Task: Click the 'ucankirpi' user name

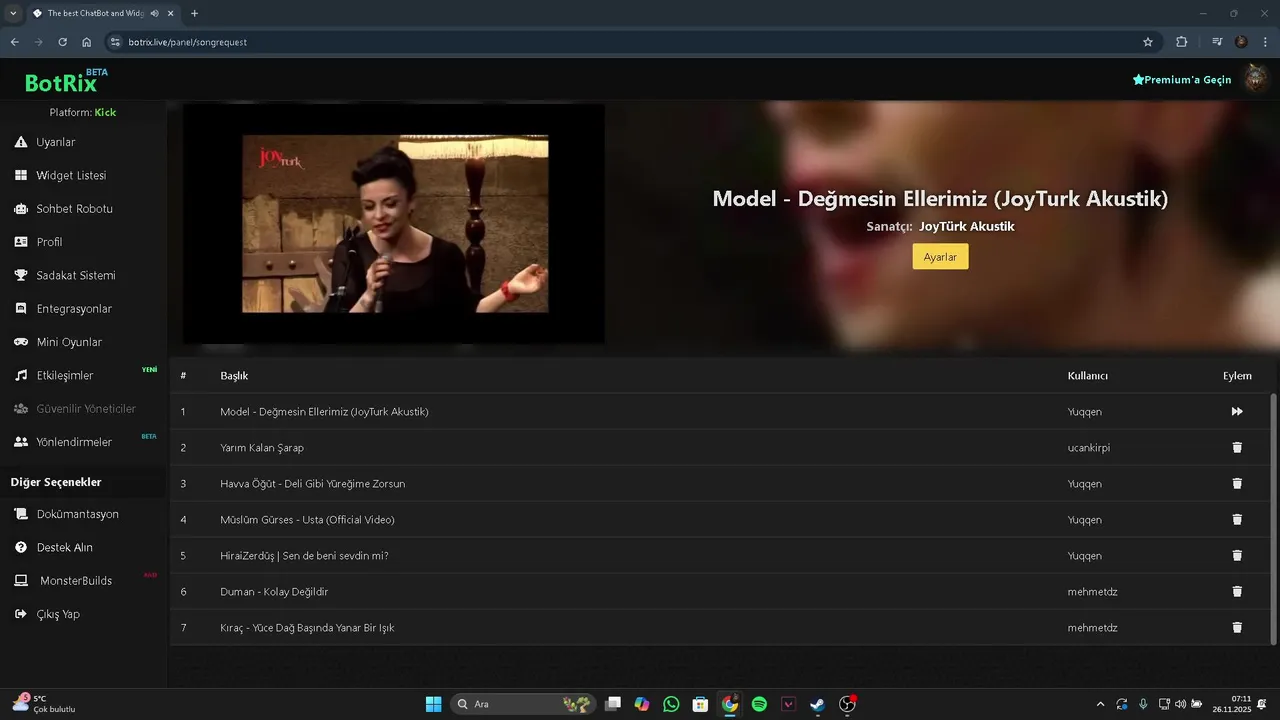Action: [1088, 447]
